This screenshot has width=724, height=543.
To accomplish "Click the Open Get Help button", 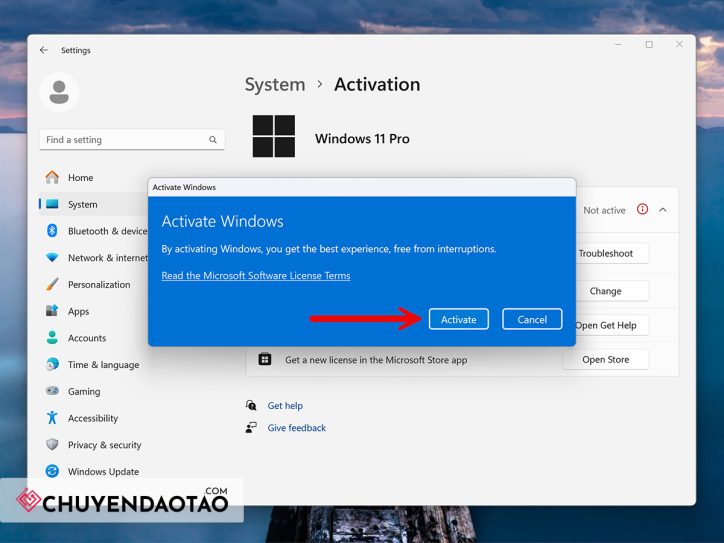I will tap(612, 326).
